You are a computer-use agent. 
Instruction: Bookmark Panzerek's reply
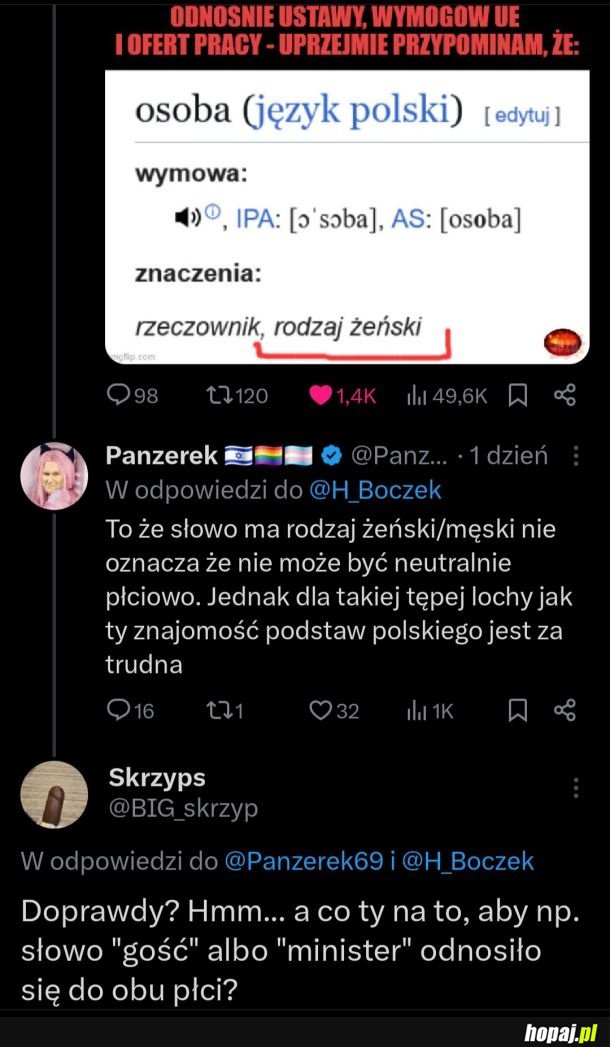coord(518,711)
